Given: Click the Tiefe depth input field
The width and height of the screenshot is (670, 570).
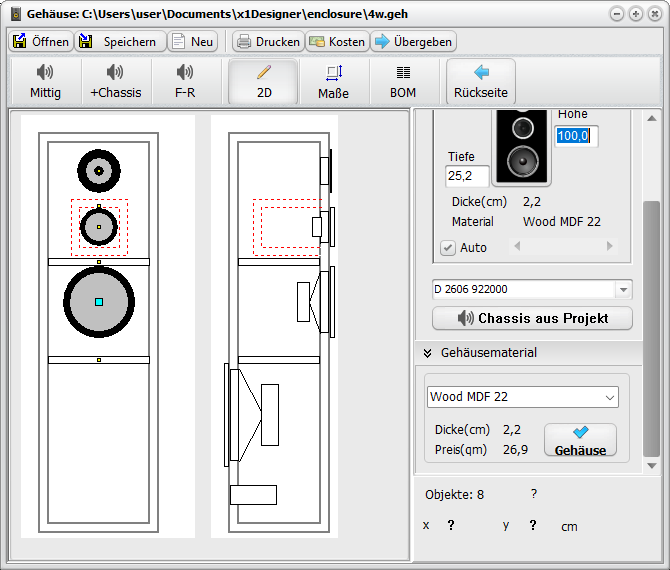Looking at the screenshot, I should click(x=467, y=176).
